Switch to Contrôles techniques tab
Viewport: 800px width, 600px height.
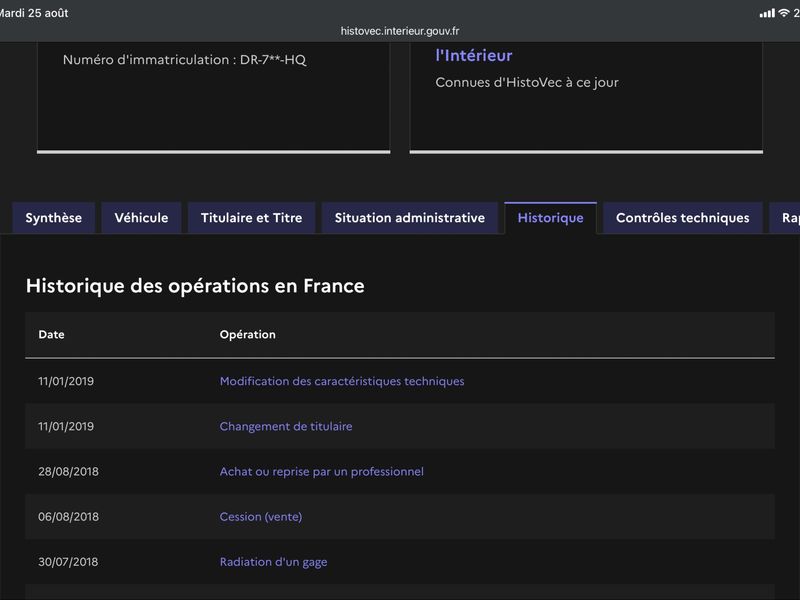(683, 218)
